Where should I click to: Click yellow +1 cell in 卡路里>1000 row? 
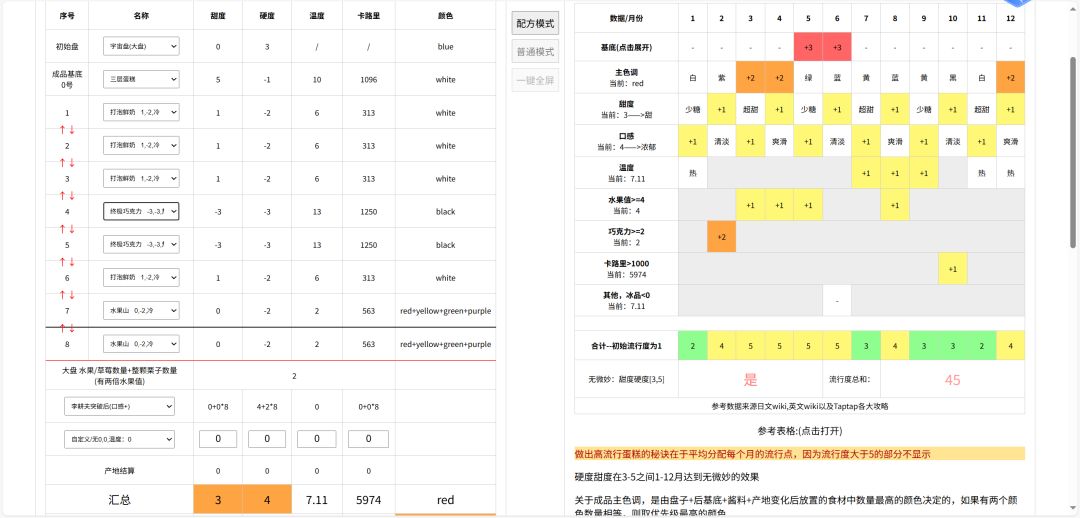(x=953, y=269)
